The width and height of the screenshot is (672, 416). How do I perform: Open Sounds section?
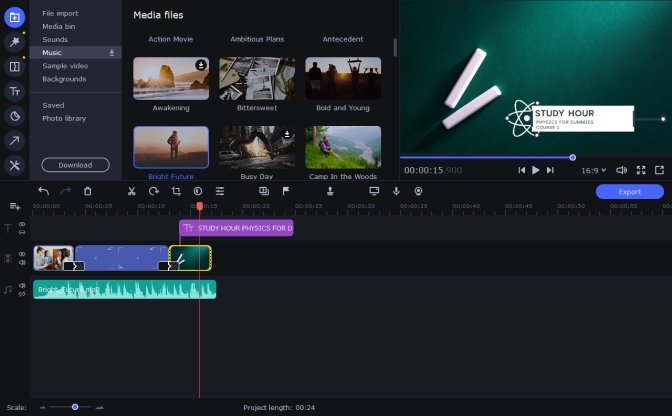click(x=55, y=39)
